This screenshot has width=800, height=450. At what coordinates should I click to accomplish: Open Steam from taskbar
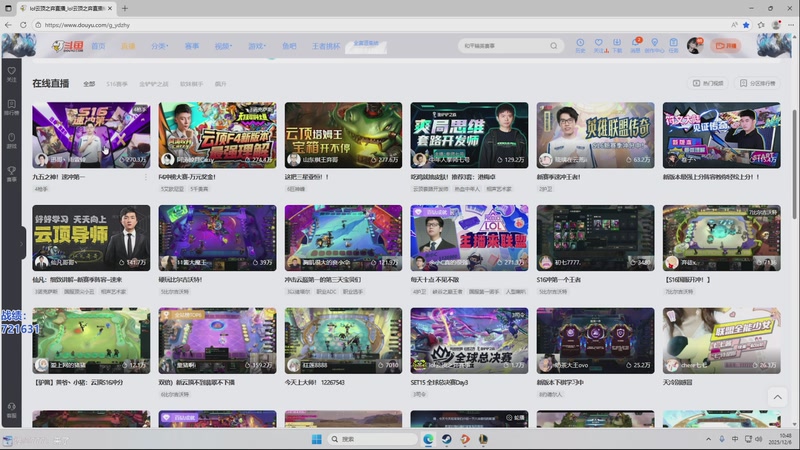pos(446,439)
